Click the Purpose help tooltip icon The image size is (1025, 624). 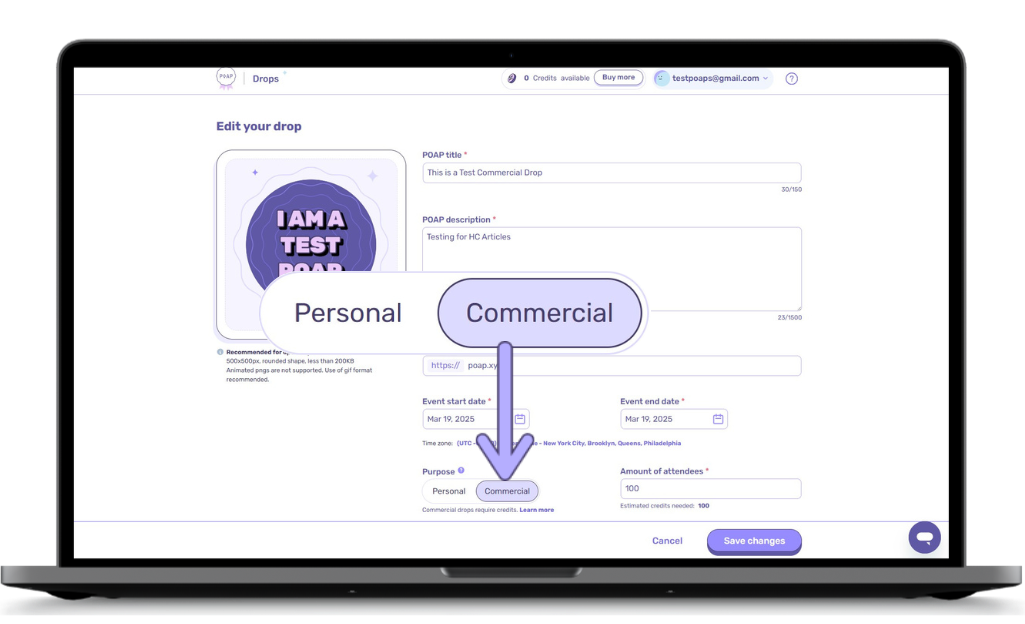(461, 470)
